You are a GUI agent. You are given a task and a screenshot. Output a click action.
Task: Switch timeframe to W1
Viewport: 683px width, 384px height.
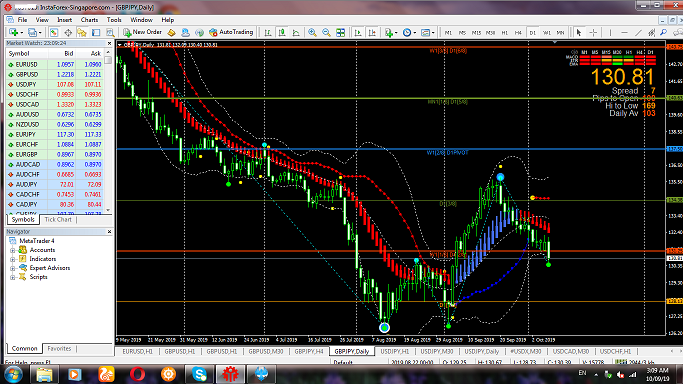coord(546,33)
